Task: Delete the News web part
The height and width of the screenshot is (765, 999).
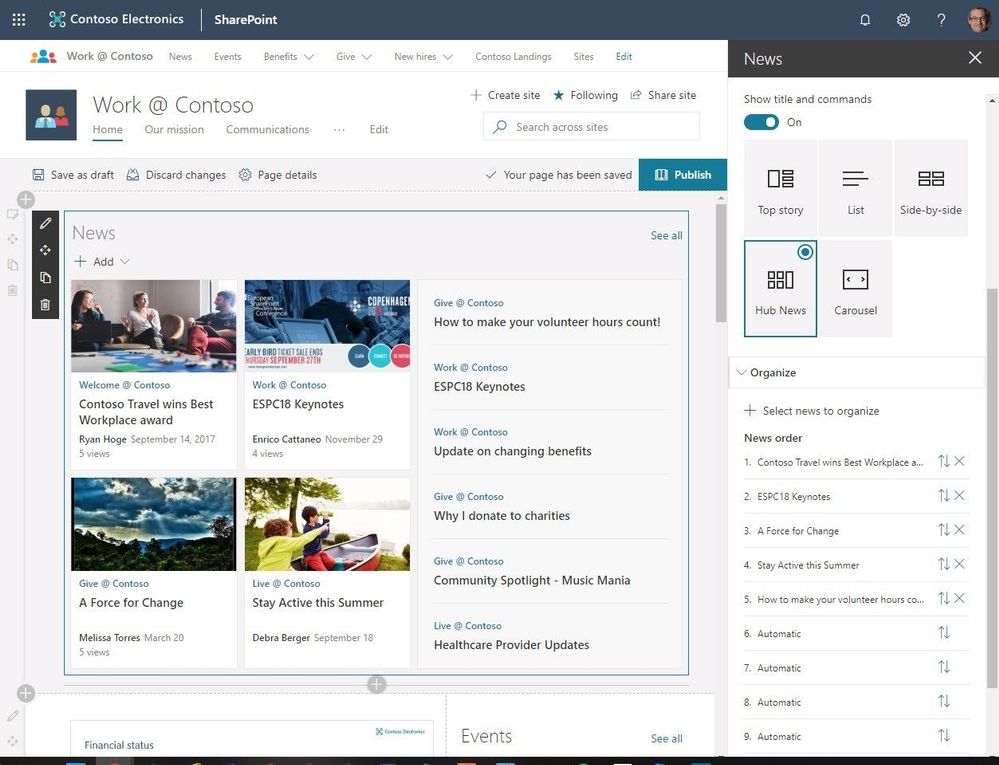Action: (x=46, y=305)
